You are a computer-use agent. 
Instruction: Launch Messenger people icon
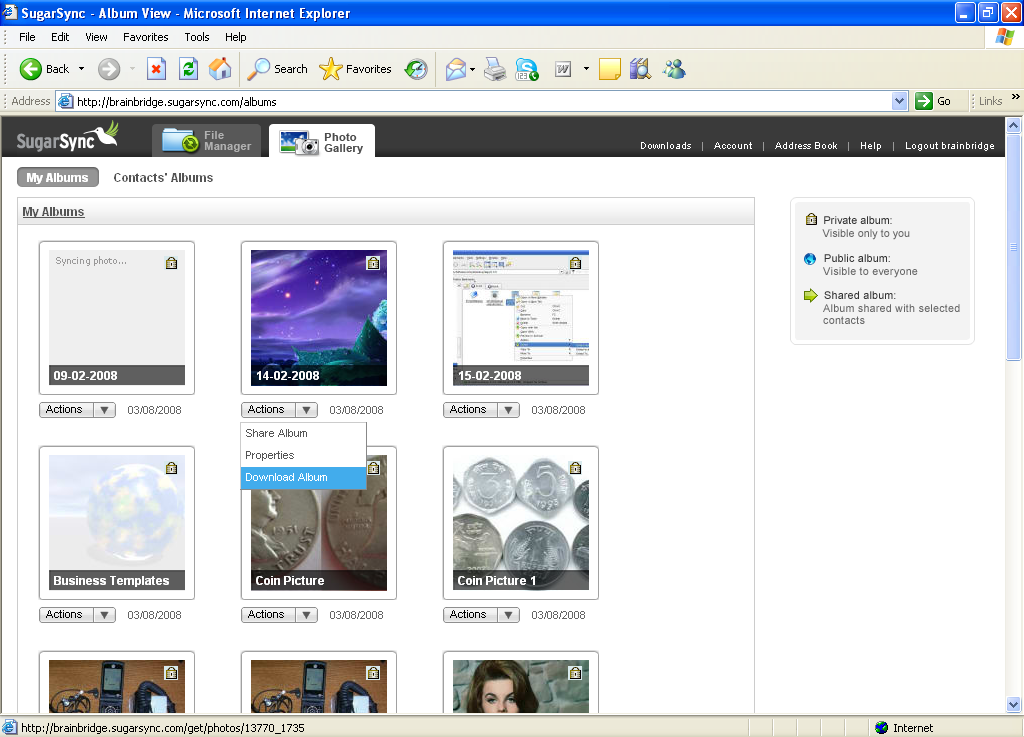click(674, 69)
